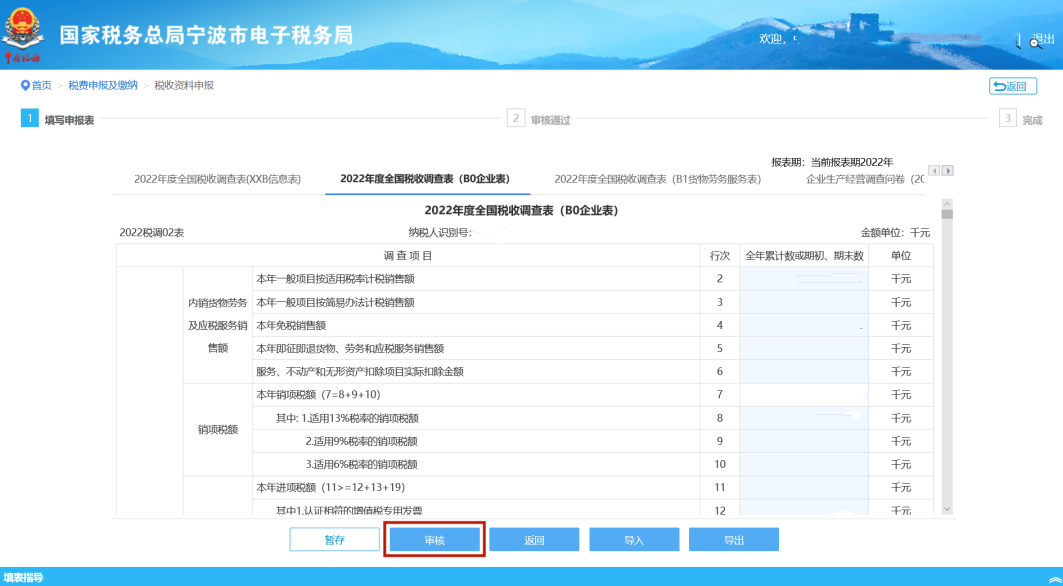
Task: Click the row 4 免税销售额 input field
Action: click(x=804, y=326)
